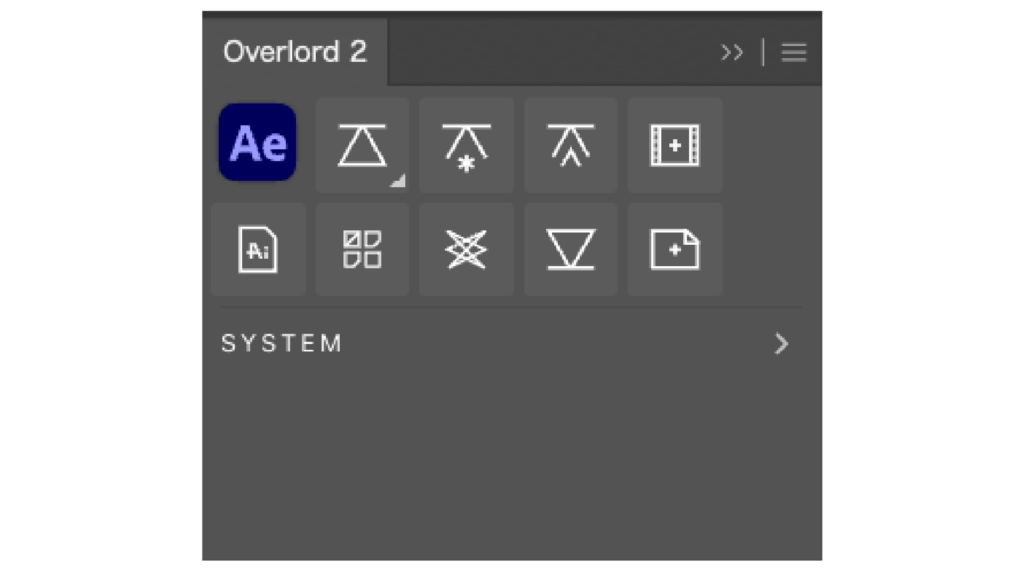Viewport: 1024px width, 576px height.
Task: Click the four-squares grid icon
Action: tap(362, 249)
